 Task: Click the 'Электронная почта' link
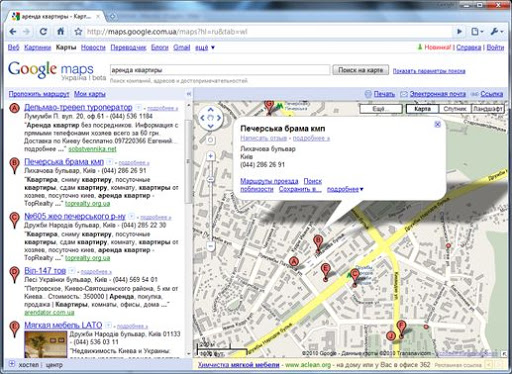[438, 94]
